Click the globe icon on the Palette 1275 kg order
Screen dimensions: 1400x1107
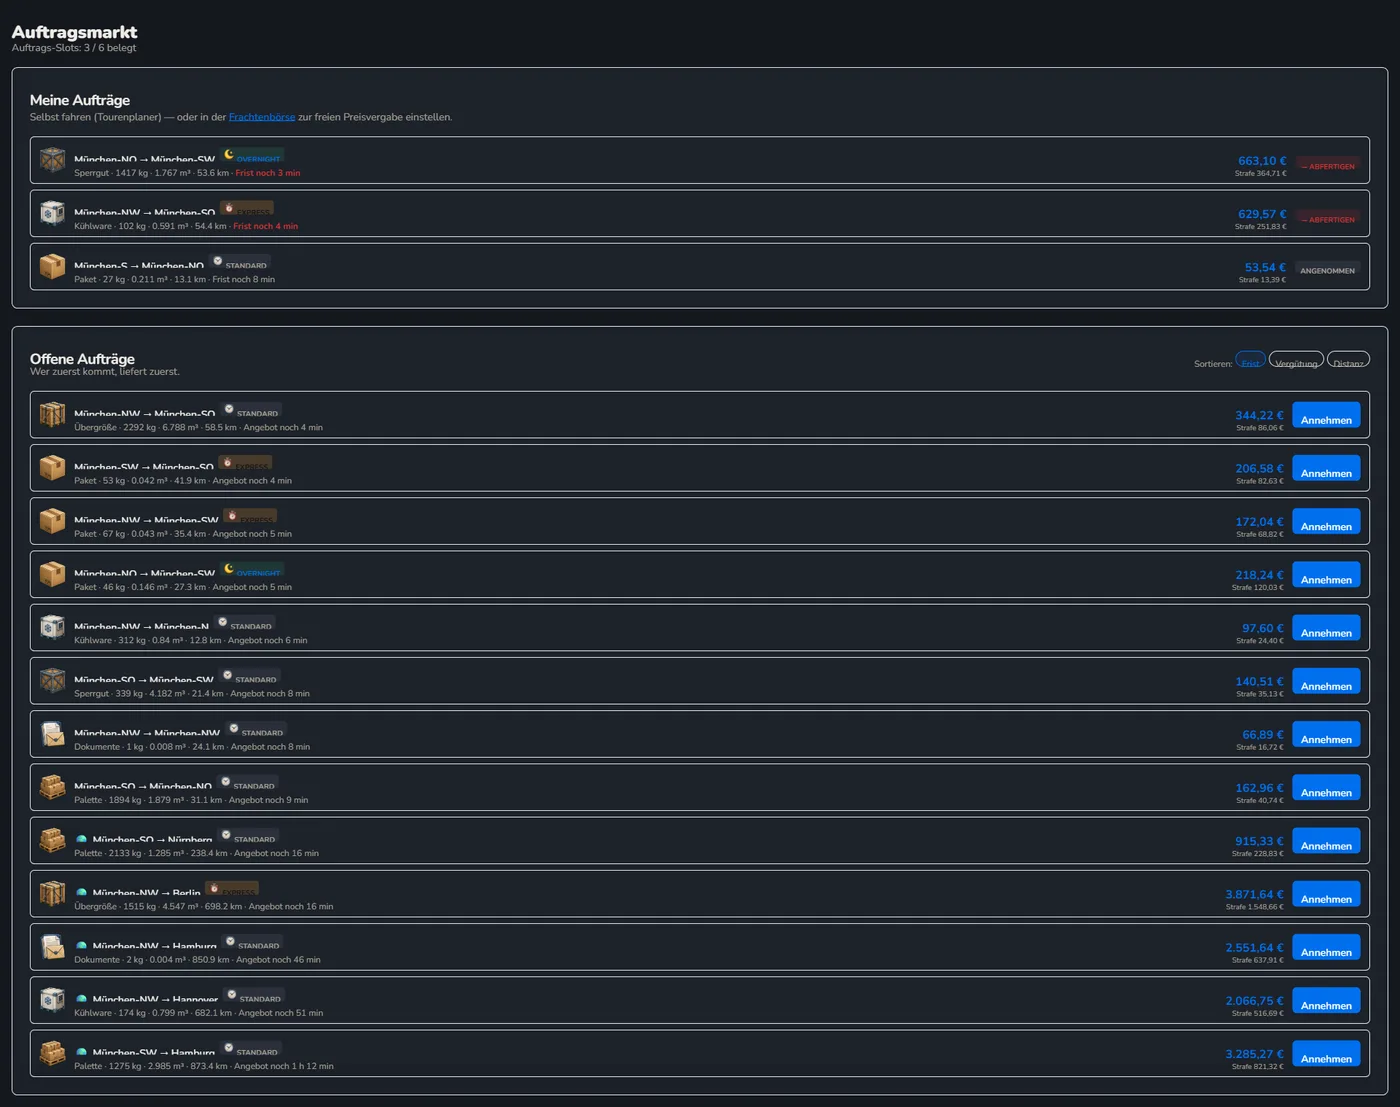click(x=81, y=1053)
